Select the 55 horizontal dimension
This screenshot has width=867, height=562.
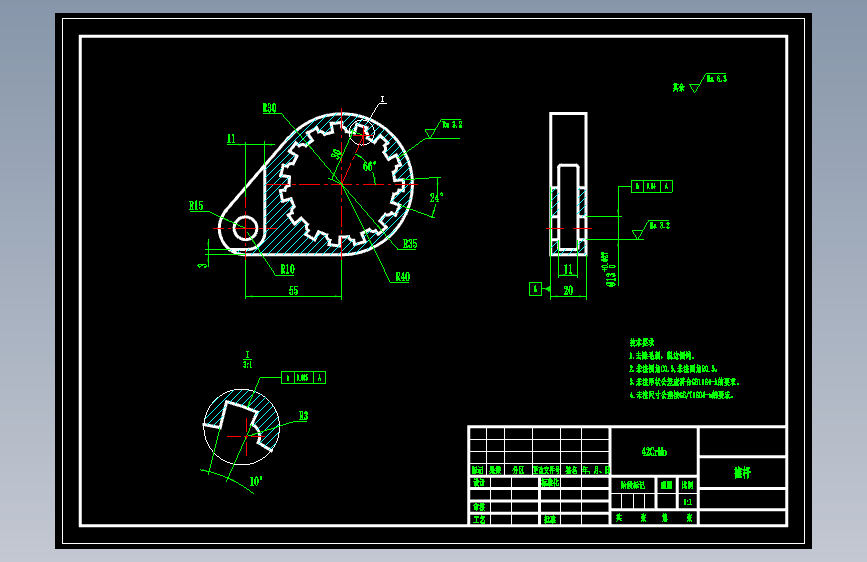click(294, 290)
